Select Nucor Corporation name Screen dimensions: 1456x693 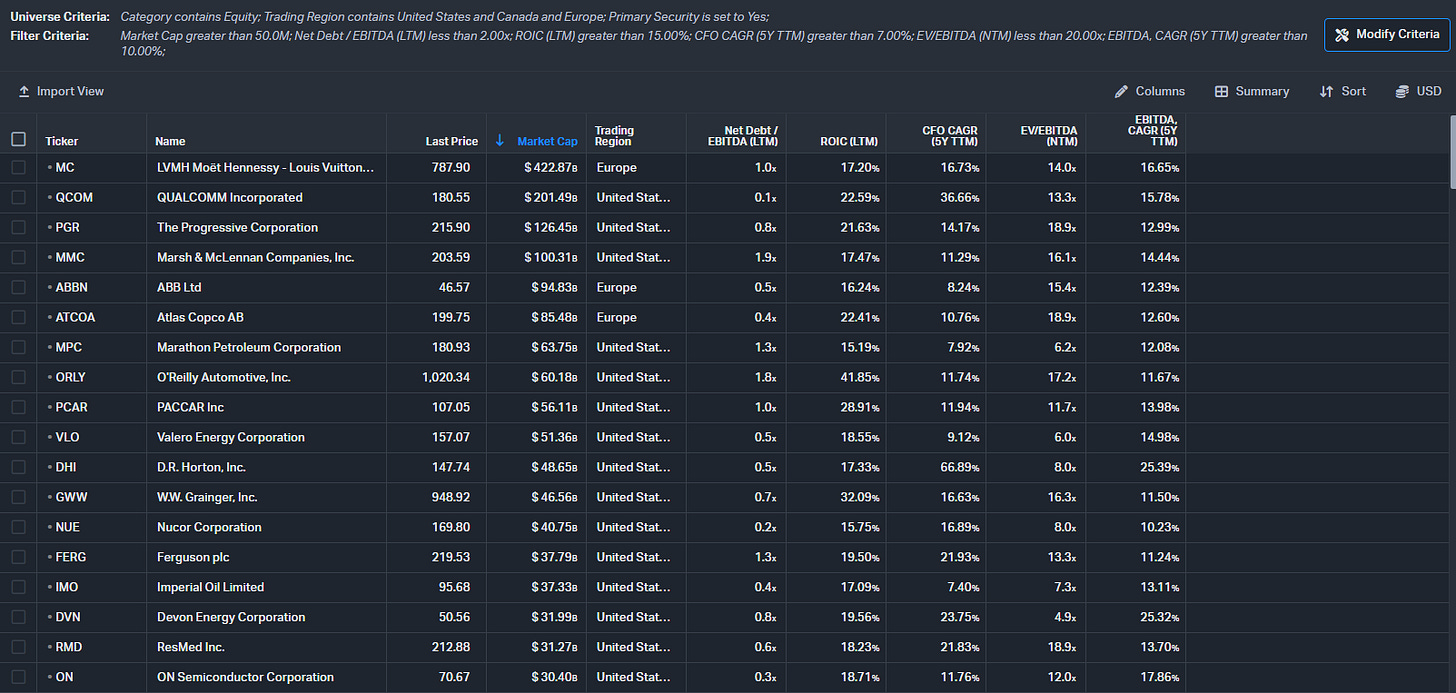(x=209, y=528)
